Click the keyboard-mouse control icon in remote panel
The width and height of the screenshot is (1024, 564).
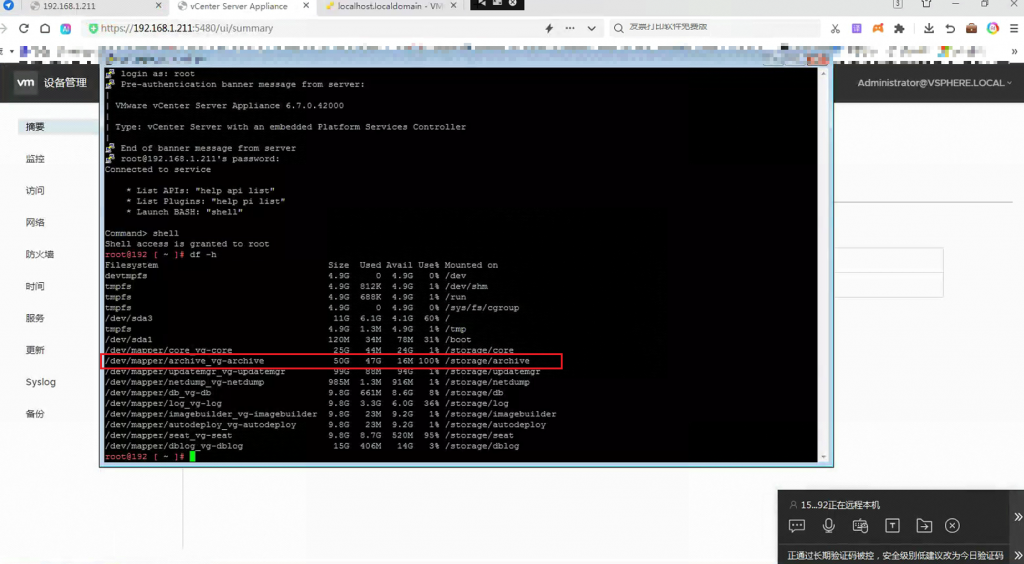coord(860,525)
